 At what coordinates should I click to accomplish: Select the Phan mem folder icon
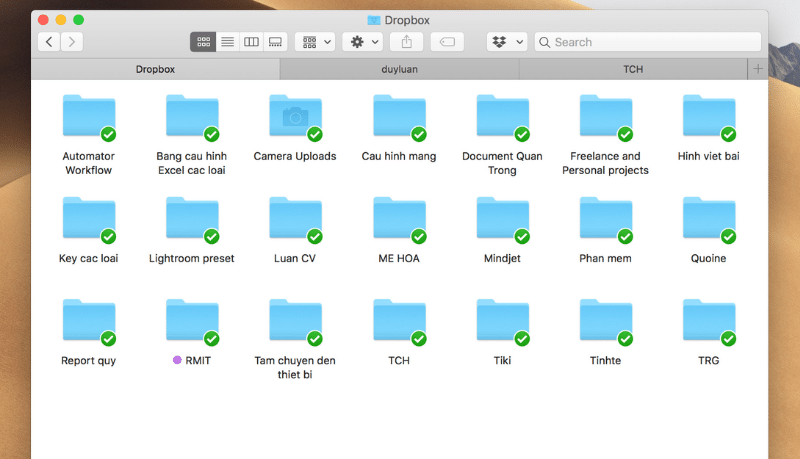point(606,218)
